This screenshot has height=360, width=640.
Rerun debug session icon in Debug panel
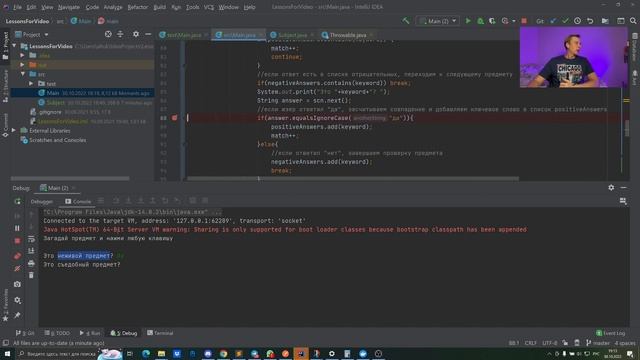tap(17, 201)
